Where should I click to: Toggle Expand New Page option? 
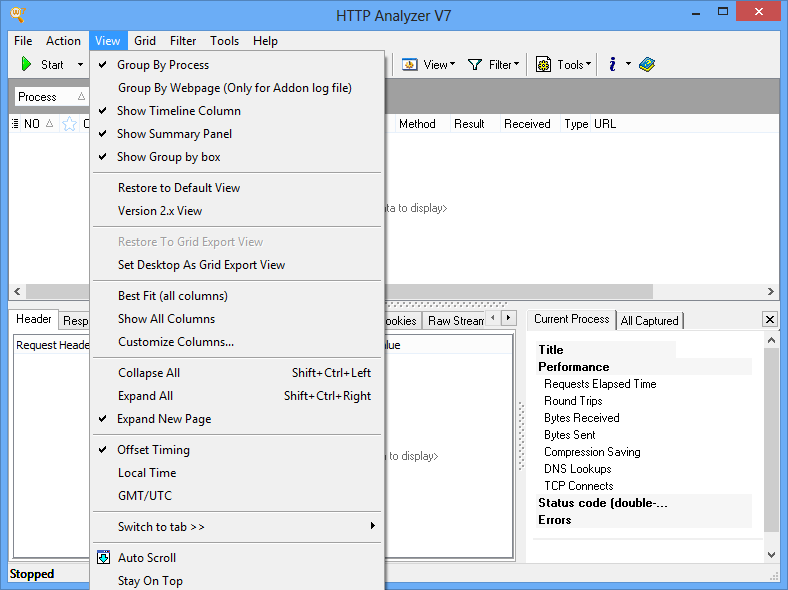pyautogui.click(x=237, y=419)
